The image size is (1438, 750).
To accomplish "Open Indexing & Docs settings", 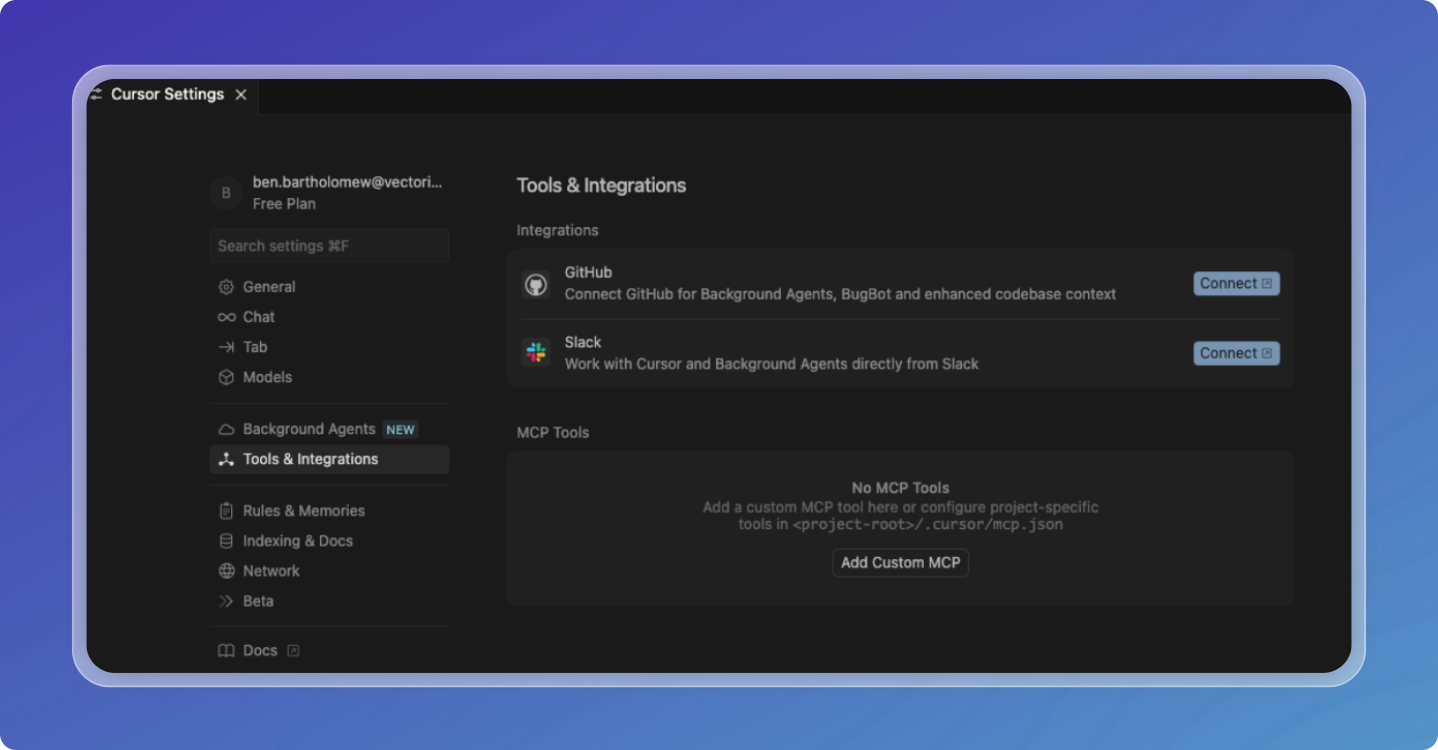I will pos(329,541).
